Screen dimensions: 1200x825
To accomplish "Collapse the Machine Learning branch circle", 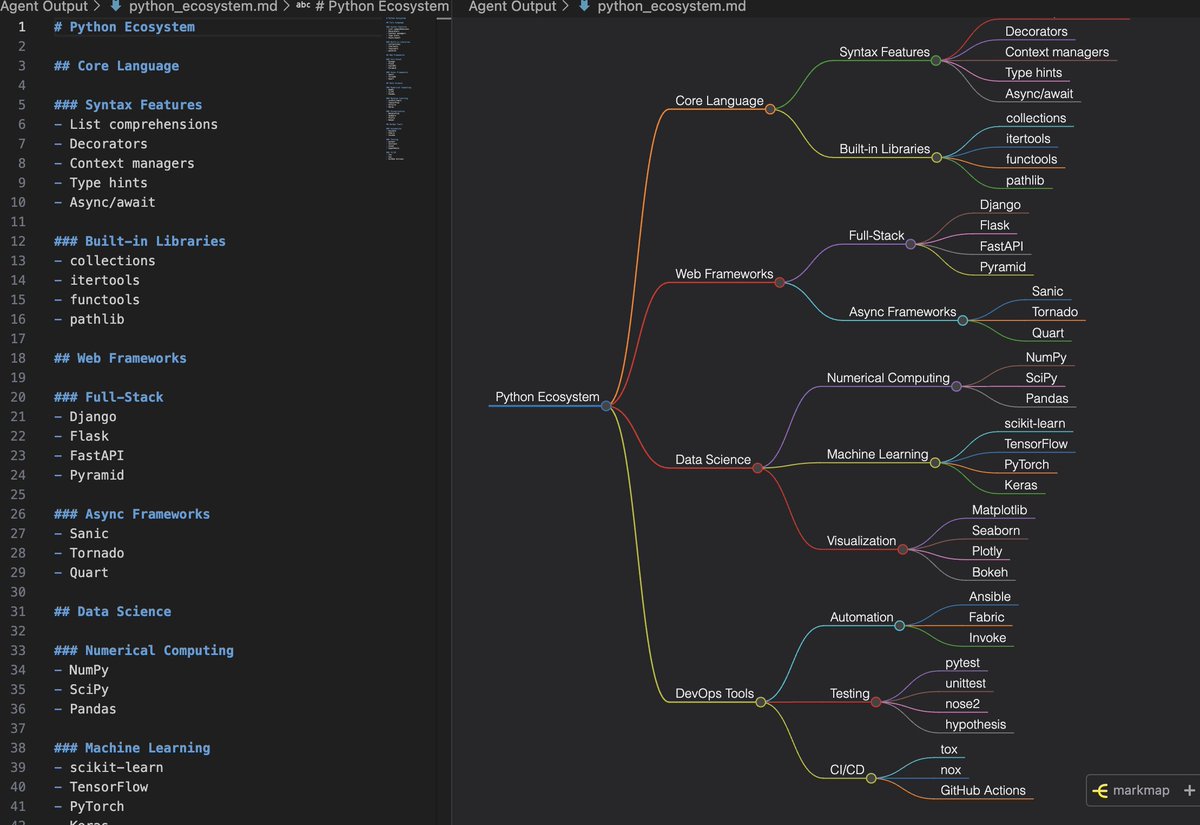I will (936, 464).
